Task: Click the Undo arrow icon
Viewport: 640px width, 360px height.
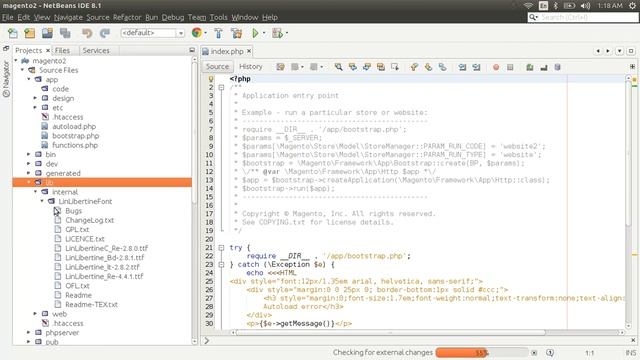Action: click(x=87, y=33)
